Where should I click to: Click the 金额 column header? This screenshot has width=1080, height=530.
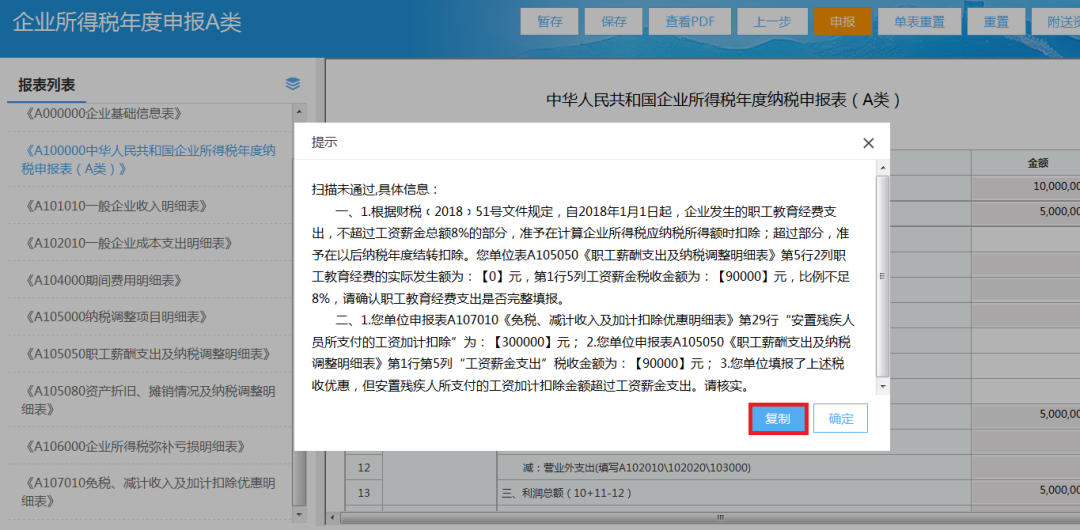pos(1038,163)
